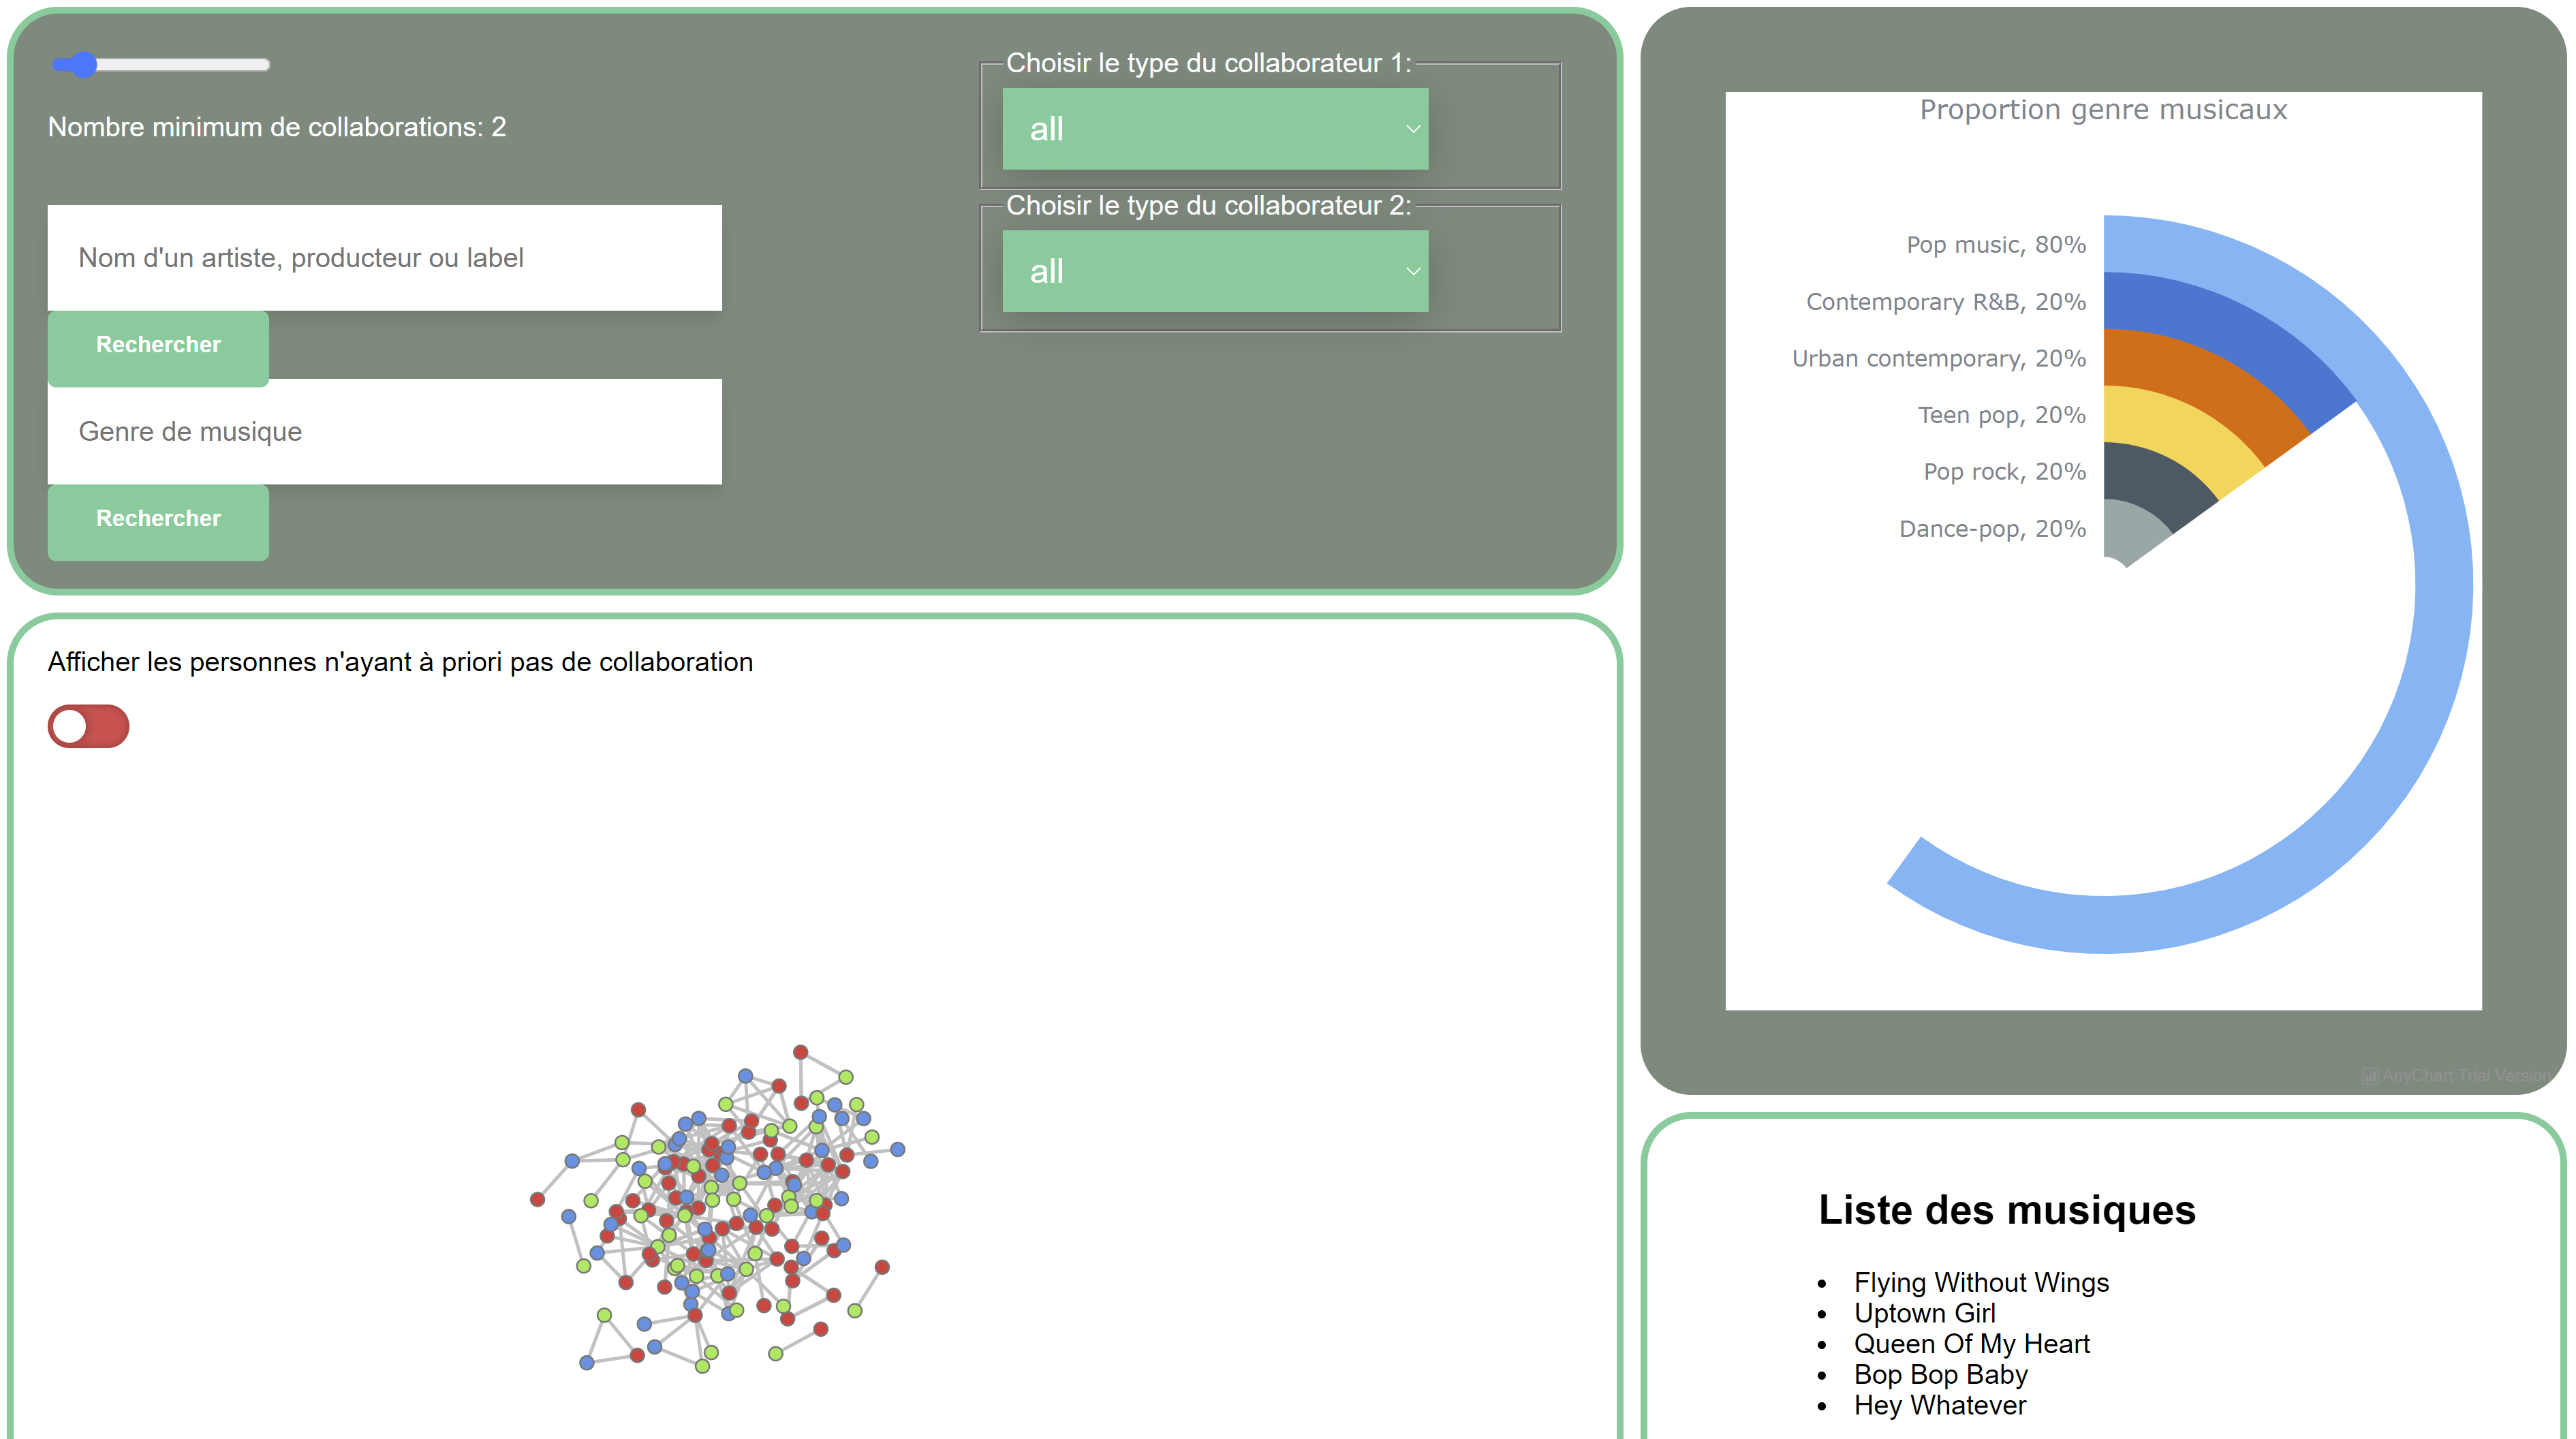Image resolution: width=2576 pixels, height=1439 pixels.
Task: Open the collaborateur 2 type dropdown
Action: click(1214, 271)
